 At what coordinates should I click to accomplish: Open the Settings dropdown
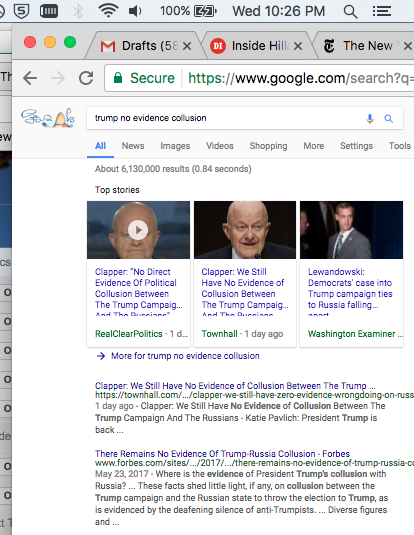pos(356,146)
